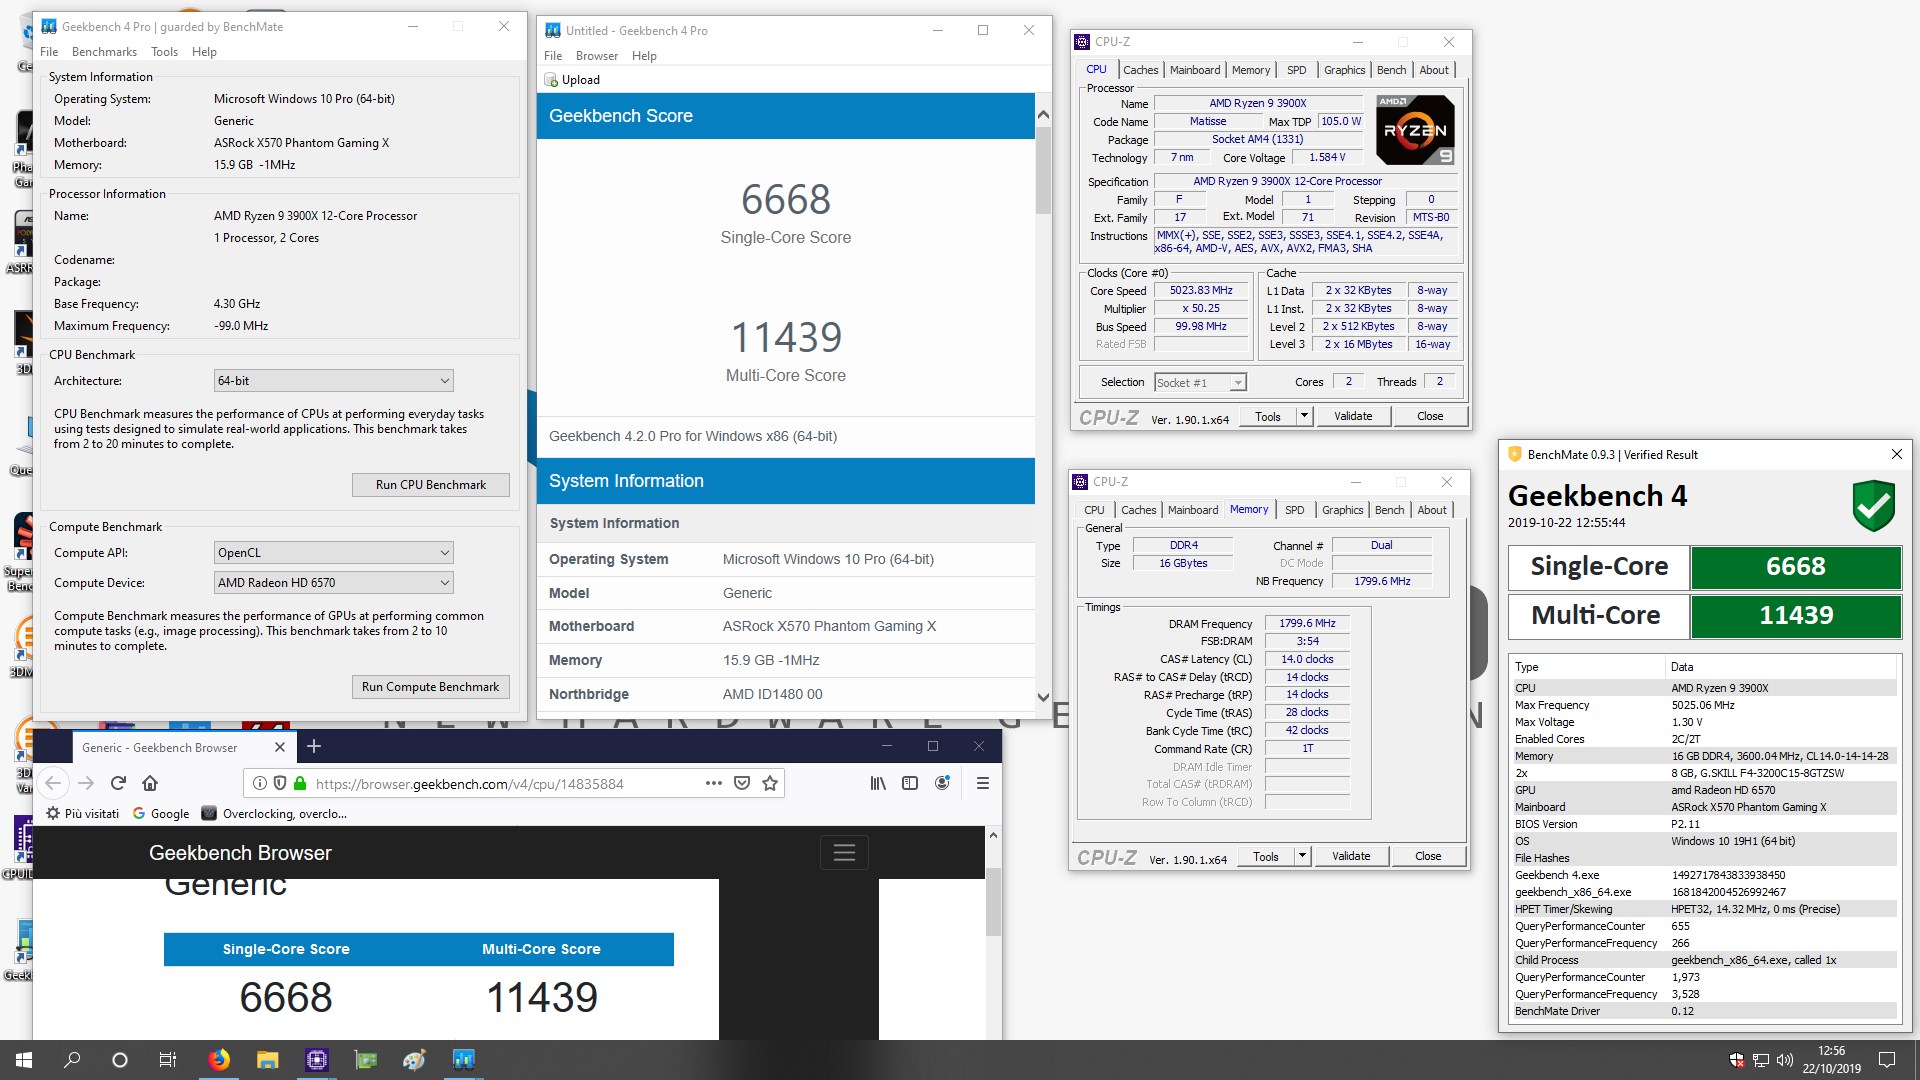
Task: Close the Generic - Geekbench Browser tab
Action: click(x=280, y=747)
